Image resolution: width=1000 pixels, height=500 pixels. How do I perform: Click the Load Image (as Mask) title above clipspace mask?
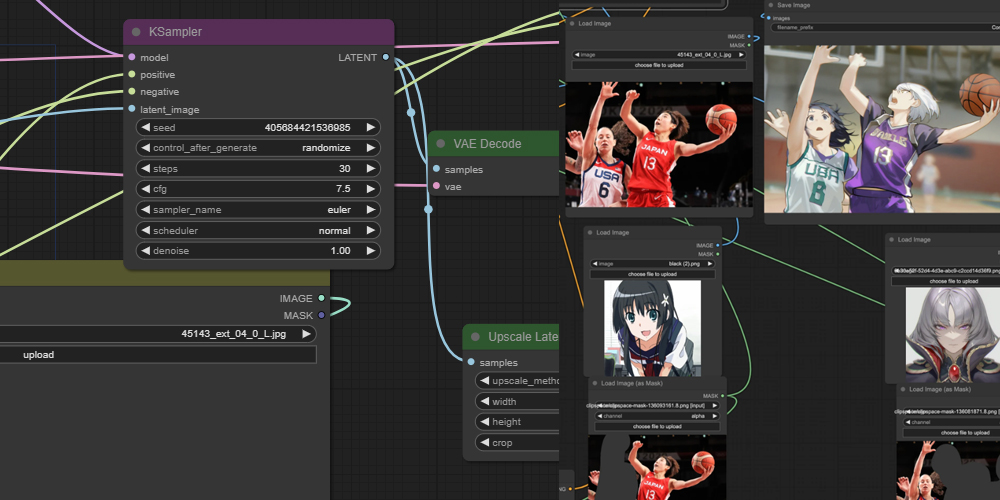click(x=631, y=383)
